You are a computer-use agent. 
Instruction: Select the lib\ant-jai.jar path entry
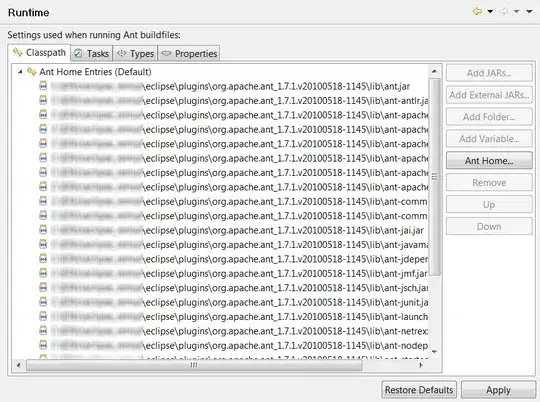(x=237, y=230)
